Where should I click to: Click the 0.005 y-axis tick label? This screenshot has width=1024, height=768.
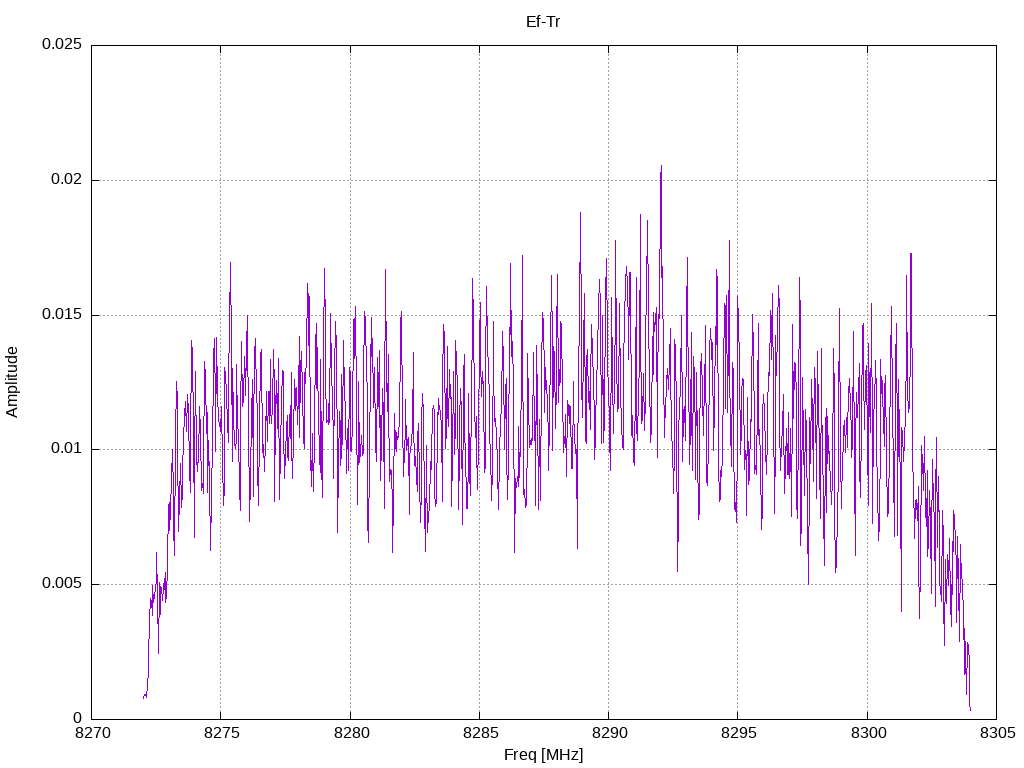coord(62,583)
